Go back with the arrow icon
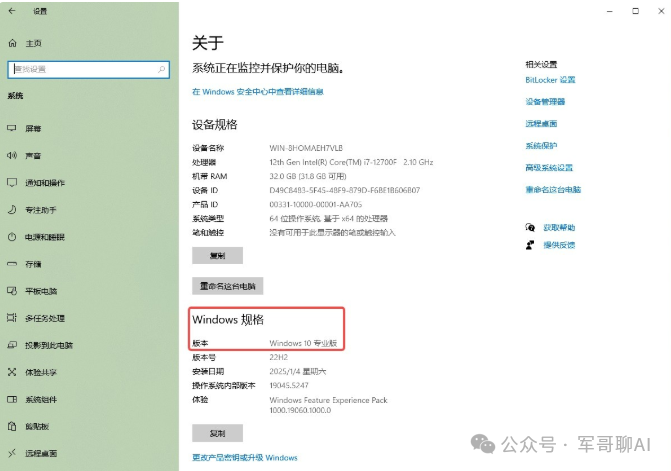671x471 pixels. tap(12, 11)
